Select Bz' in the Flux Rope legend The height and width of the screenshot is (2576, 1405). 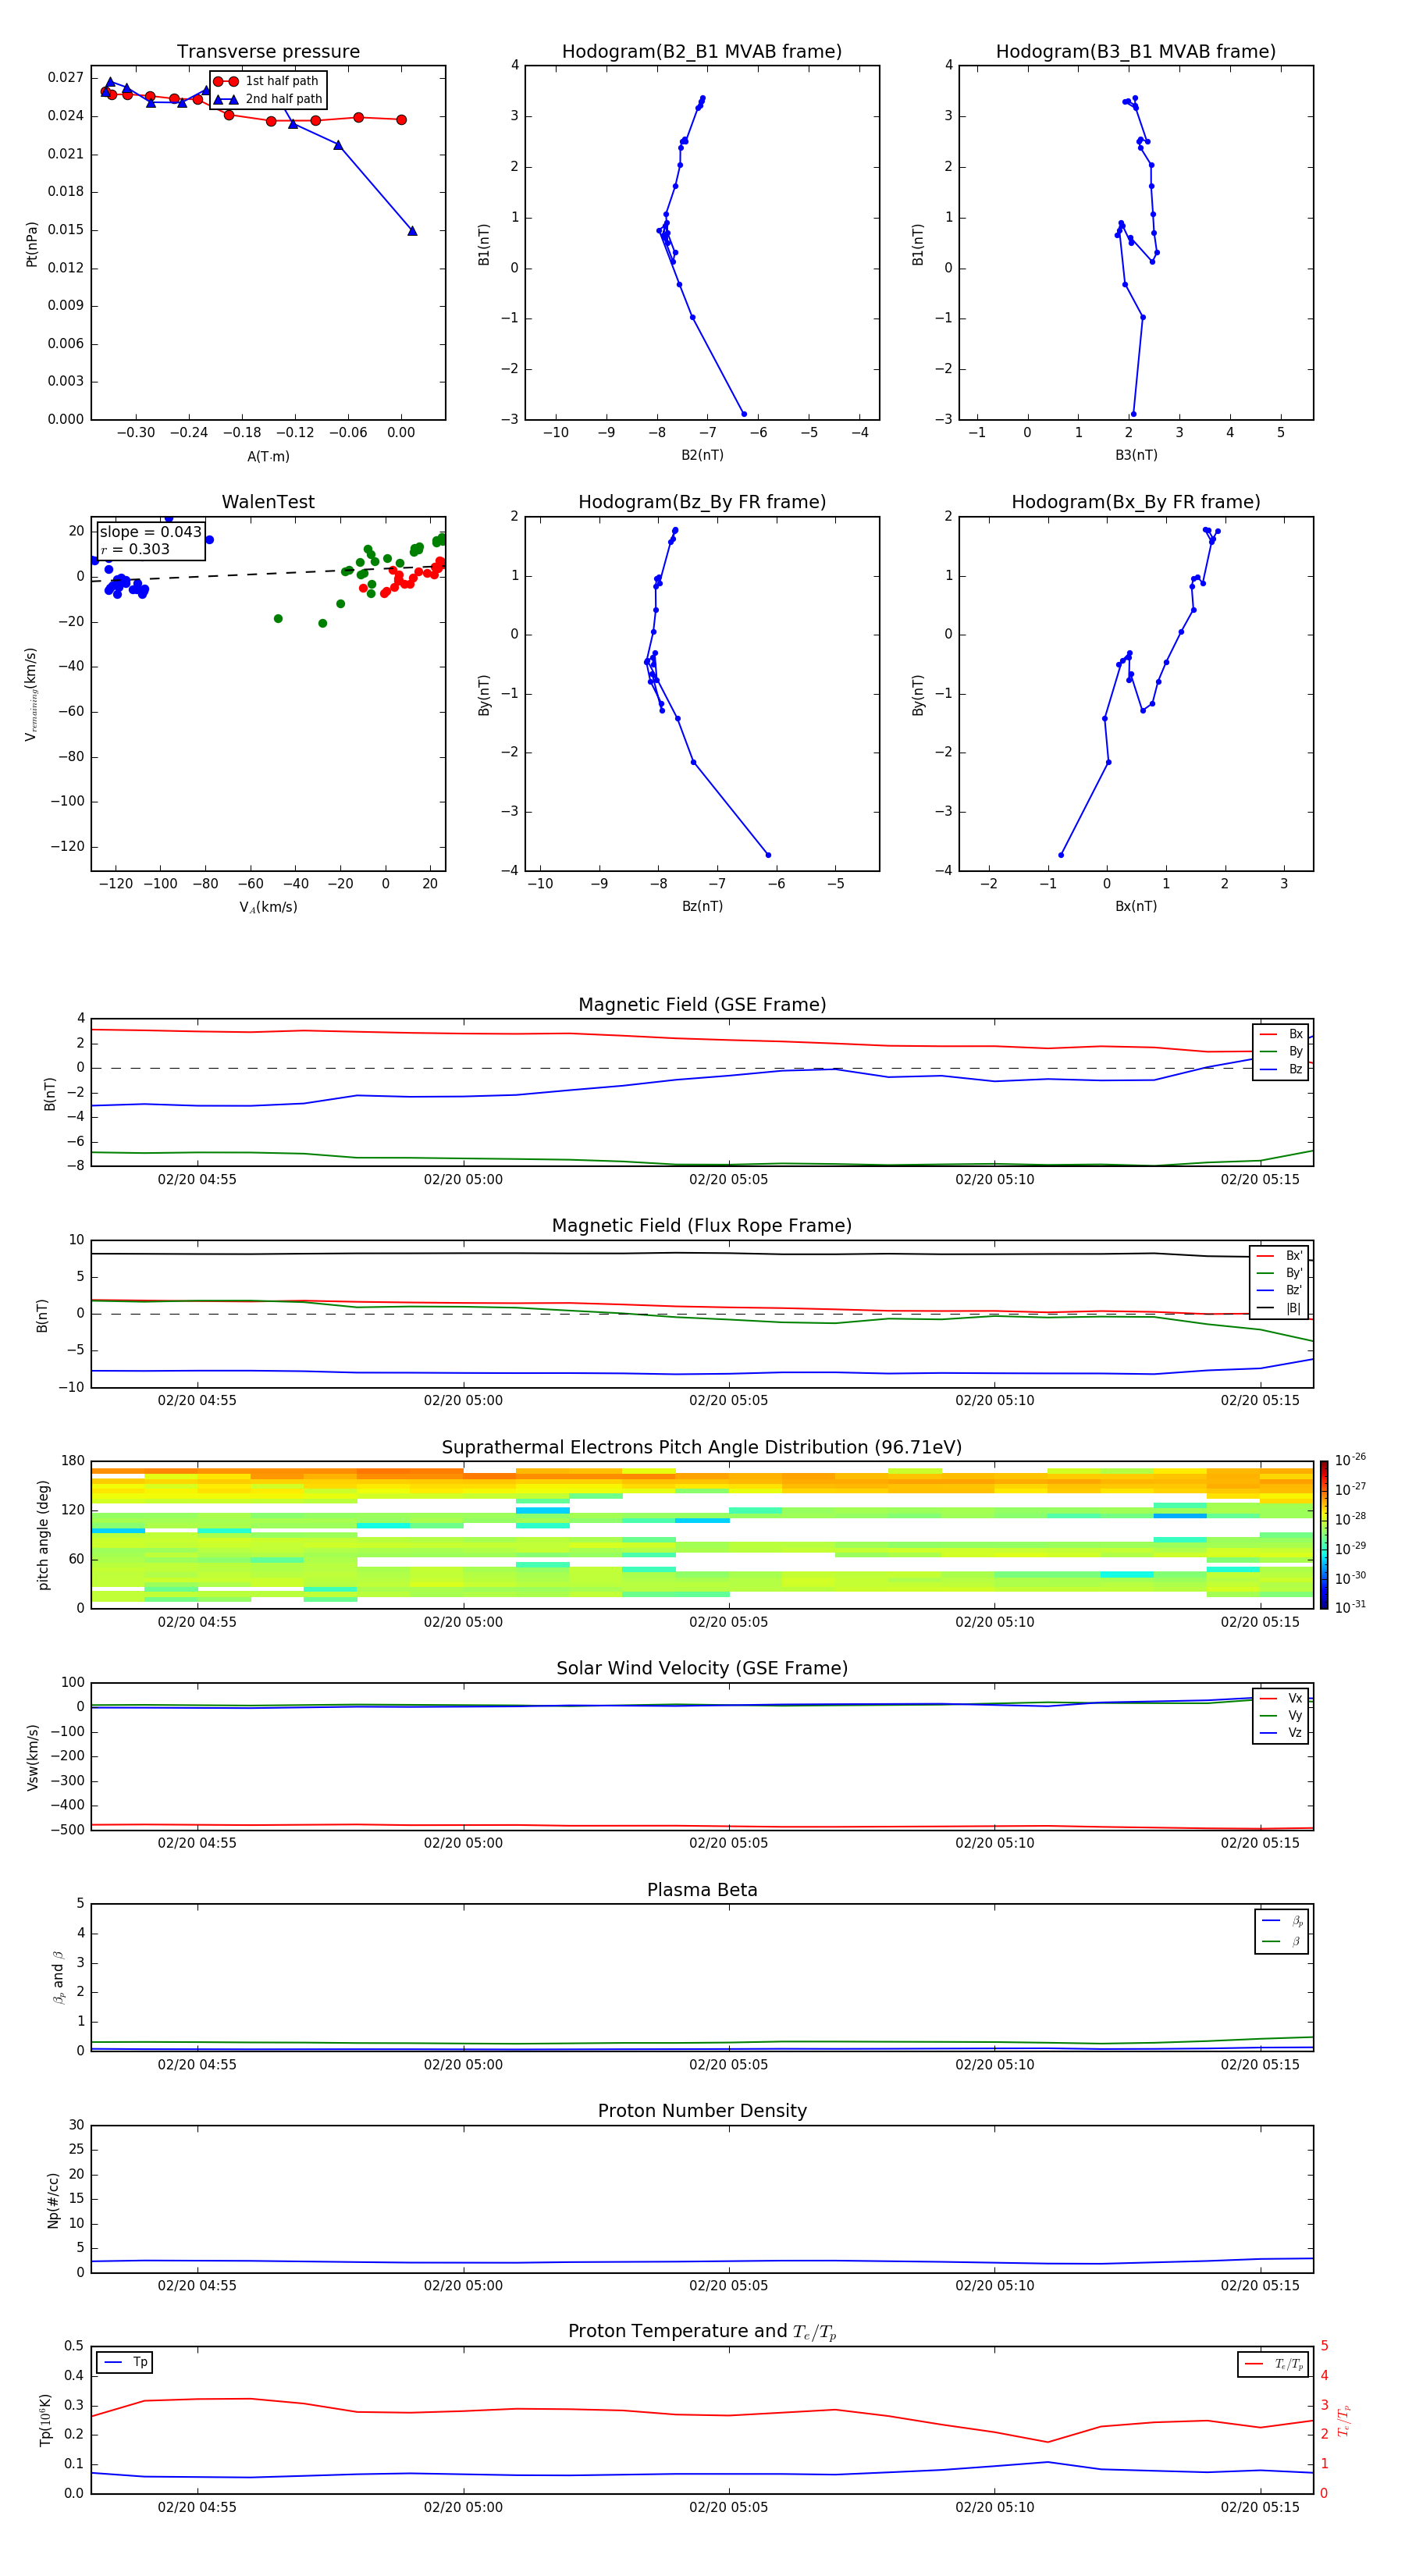1280,1290
